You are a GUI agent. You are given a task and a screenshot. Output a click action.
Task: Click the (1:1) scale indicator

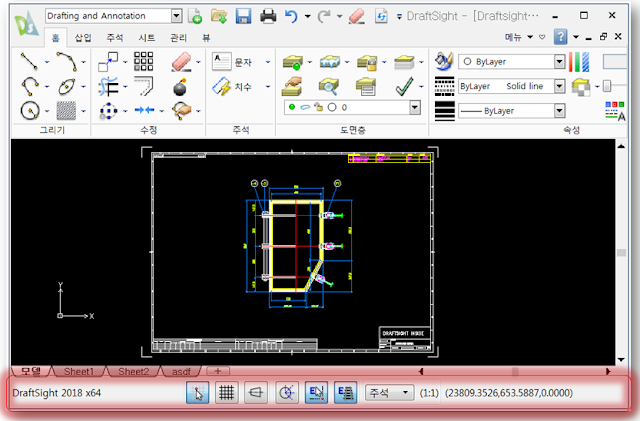429,393
